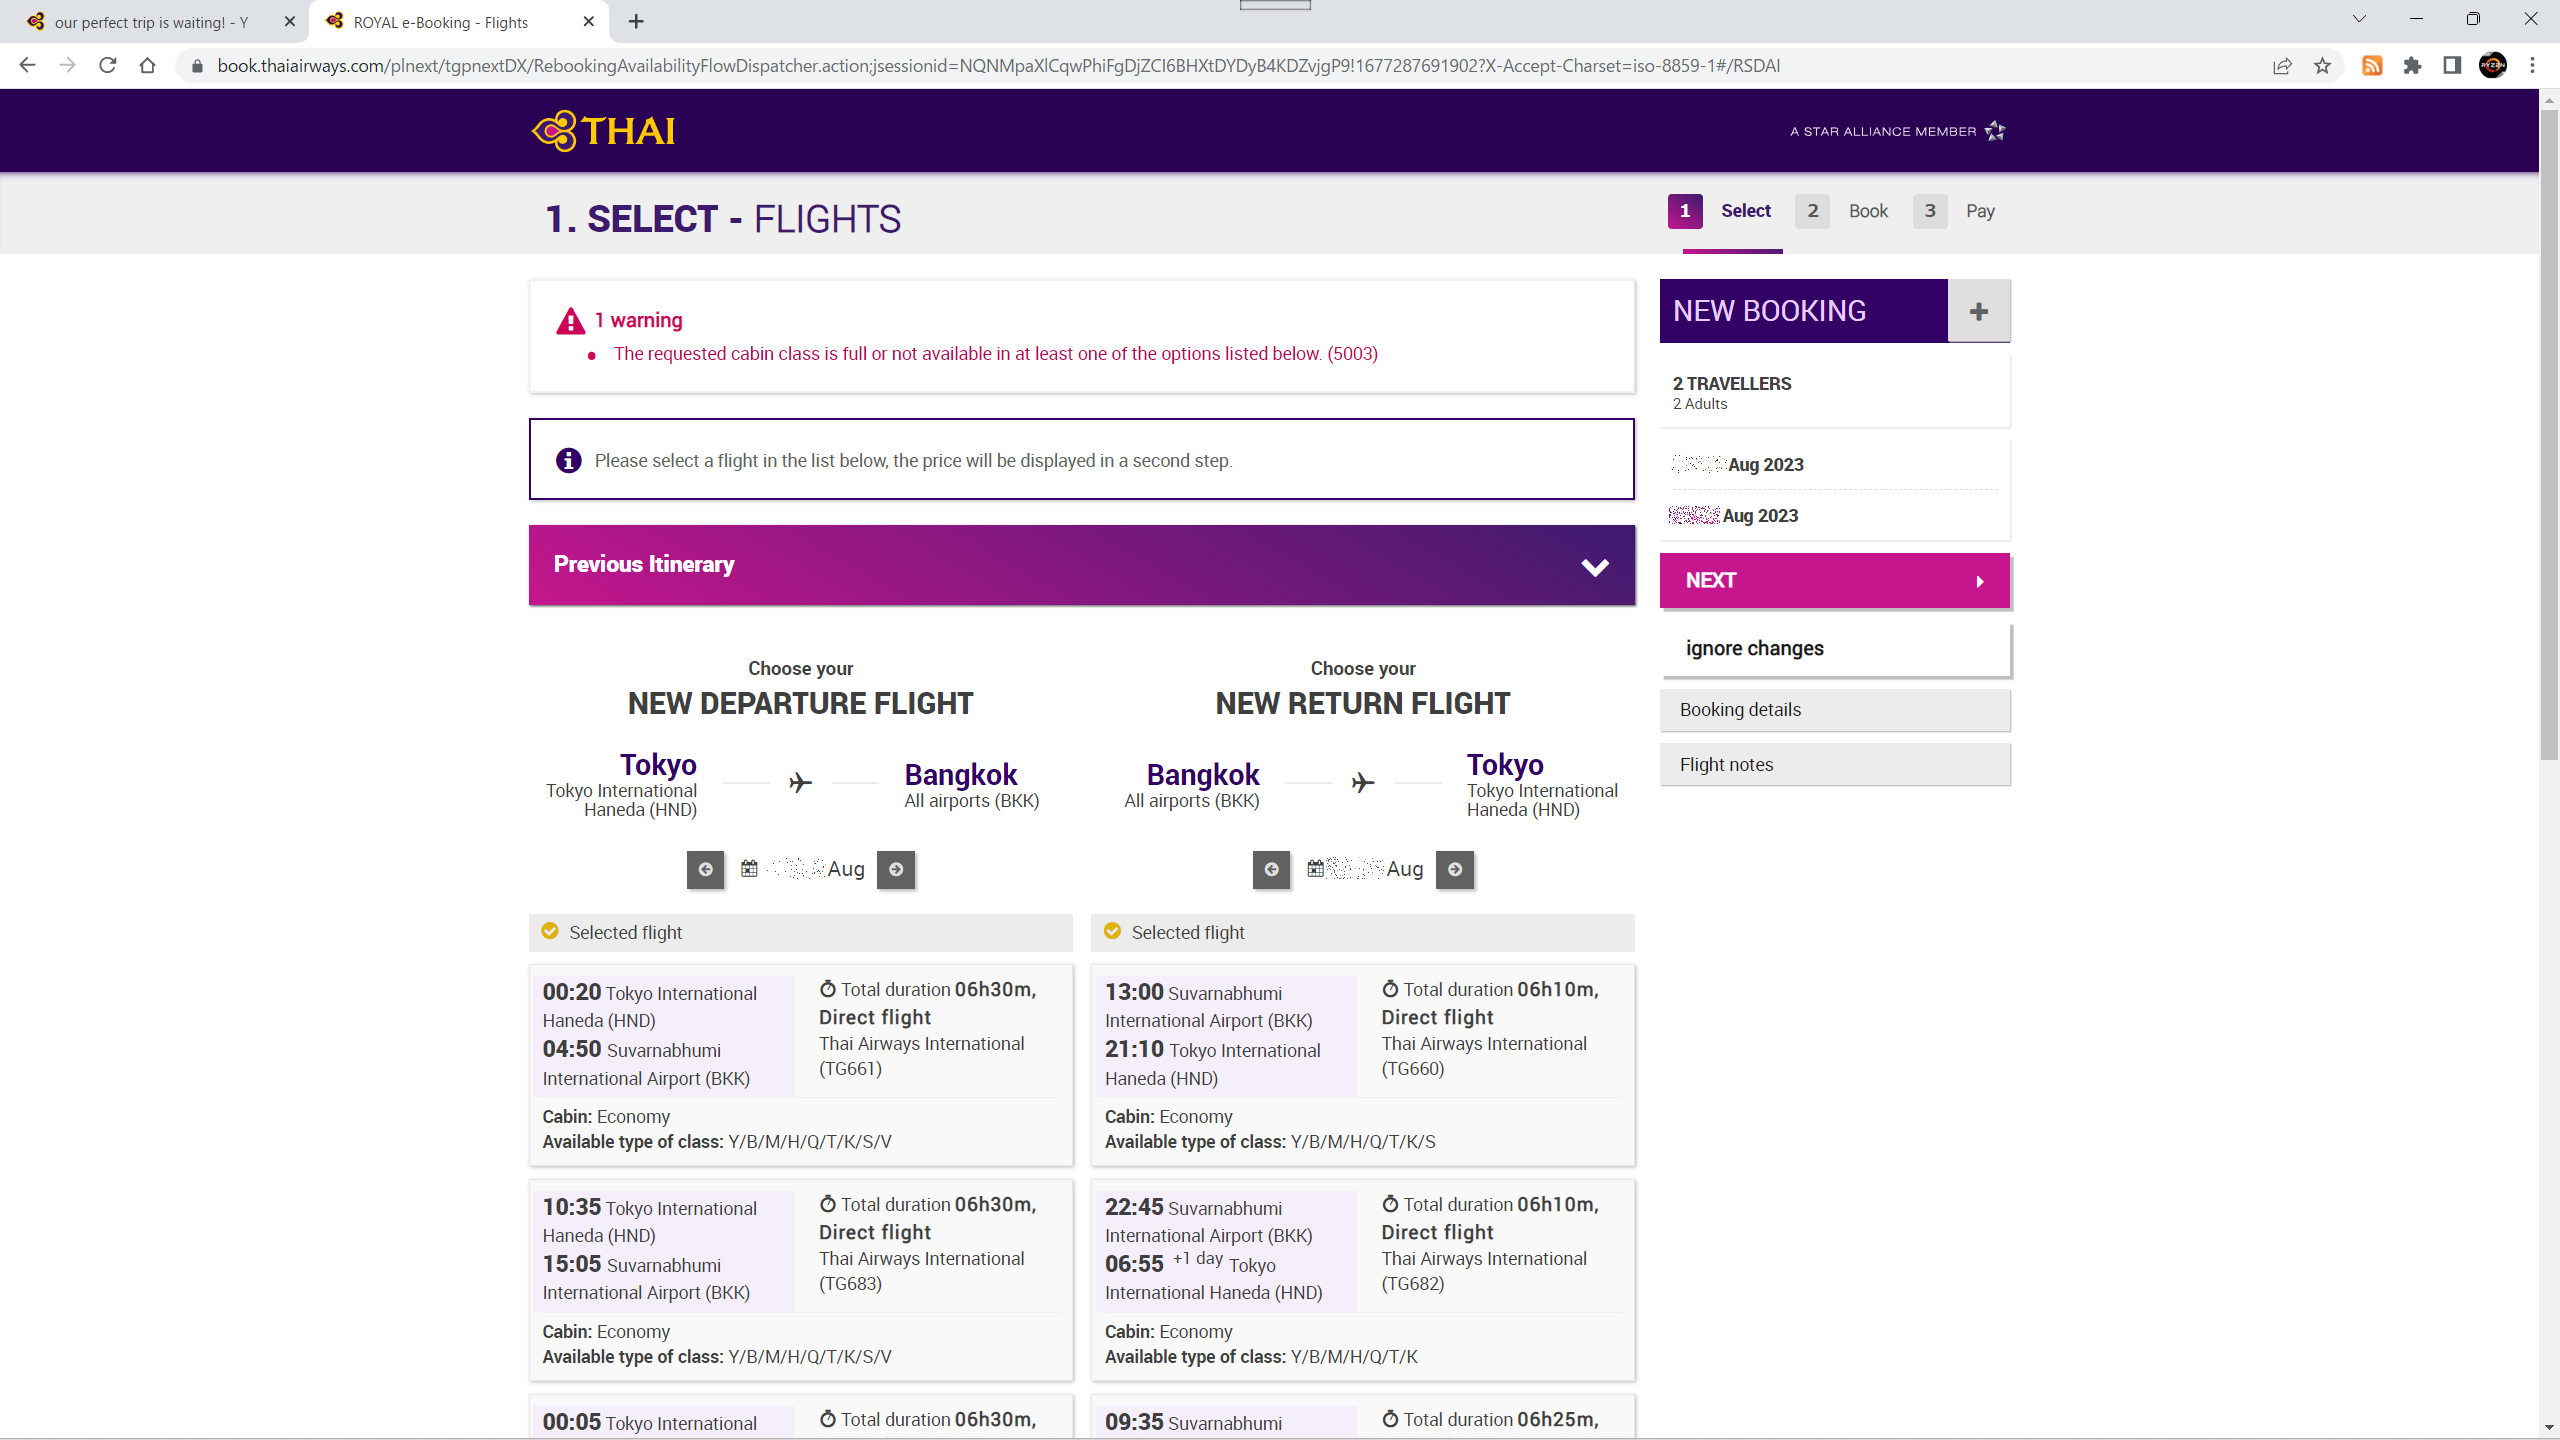Click the return route airplane icon
Viewport: 2560px width, 1440px height.
click(1363, 782)
